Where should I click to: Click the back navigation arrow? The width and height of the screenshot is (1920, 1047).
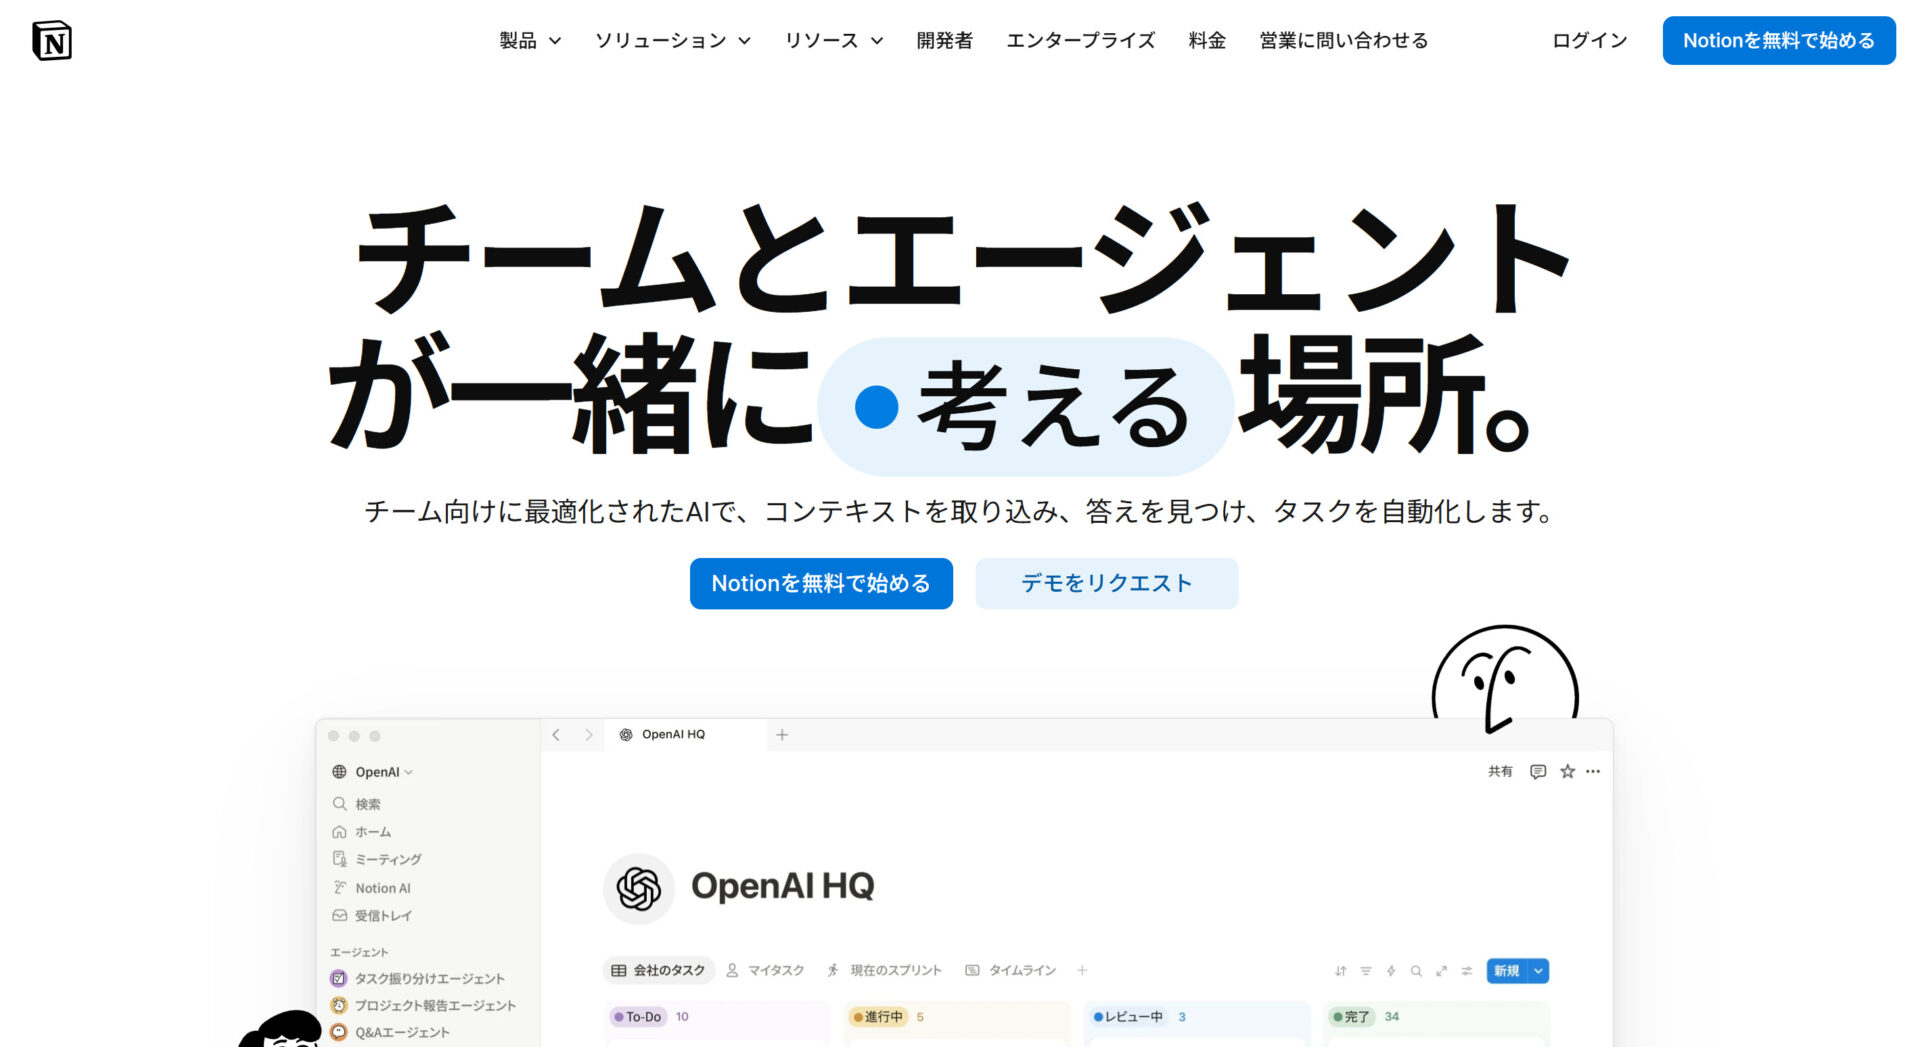tap(556, 735)
